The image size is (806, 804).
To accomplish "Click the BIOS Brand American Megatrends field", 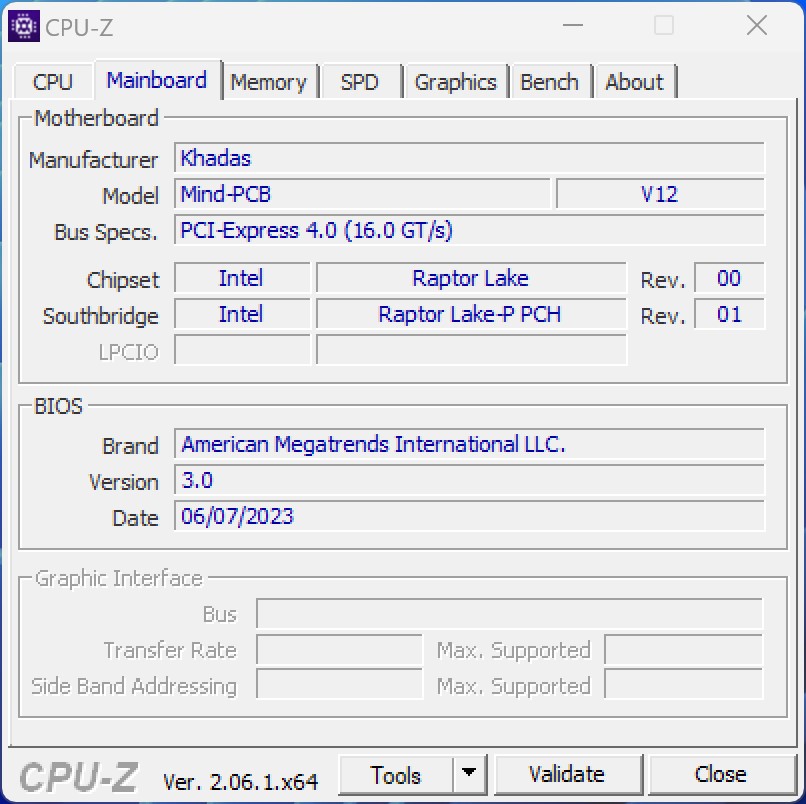I will [x=469, y=444].
